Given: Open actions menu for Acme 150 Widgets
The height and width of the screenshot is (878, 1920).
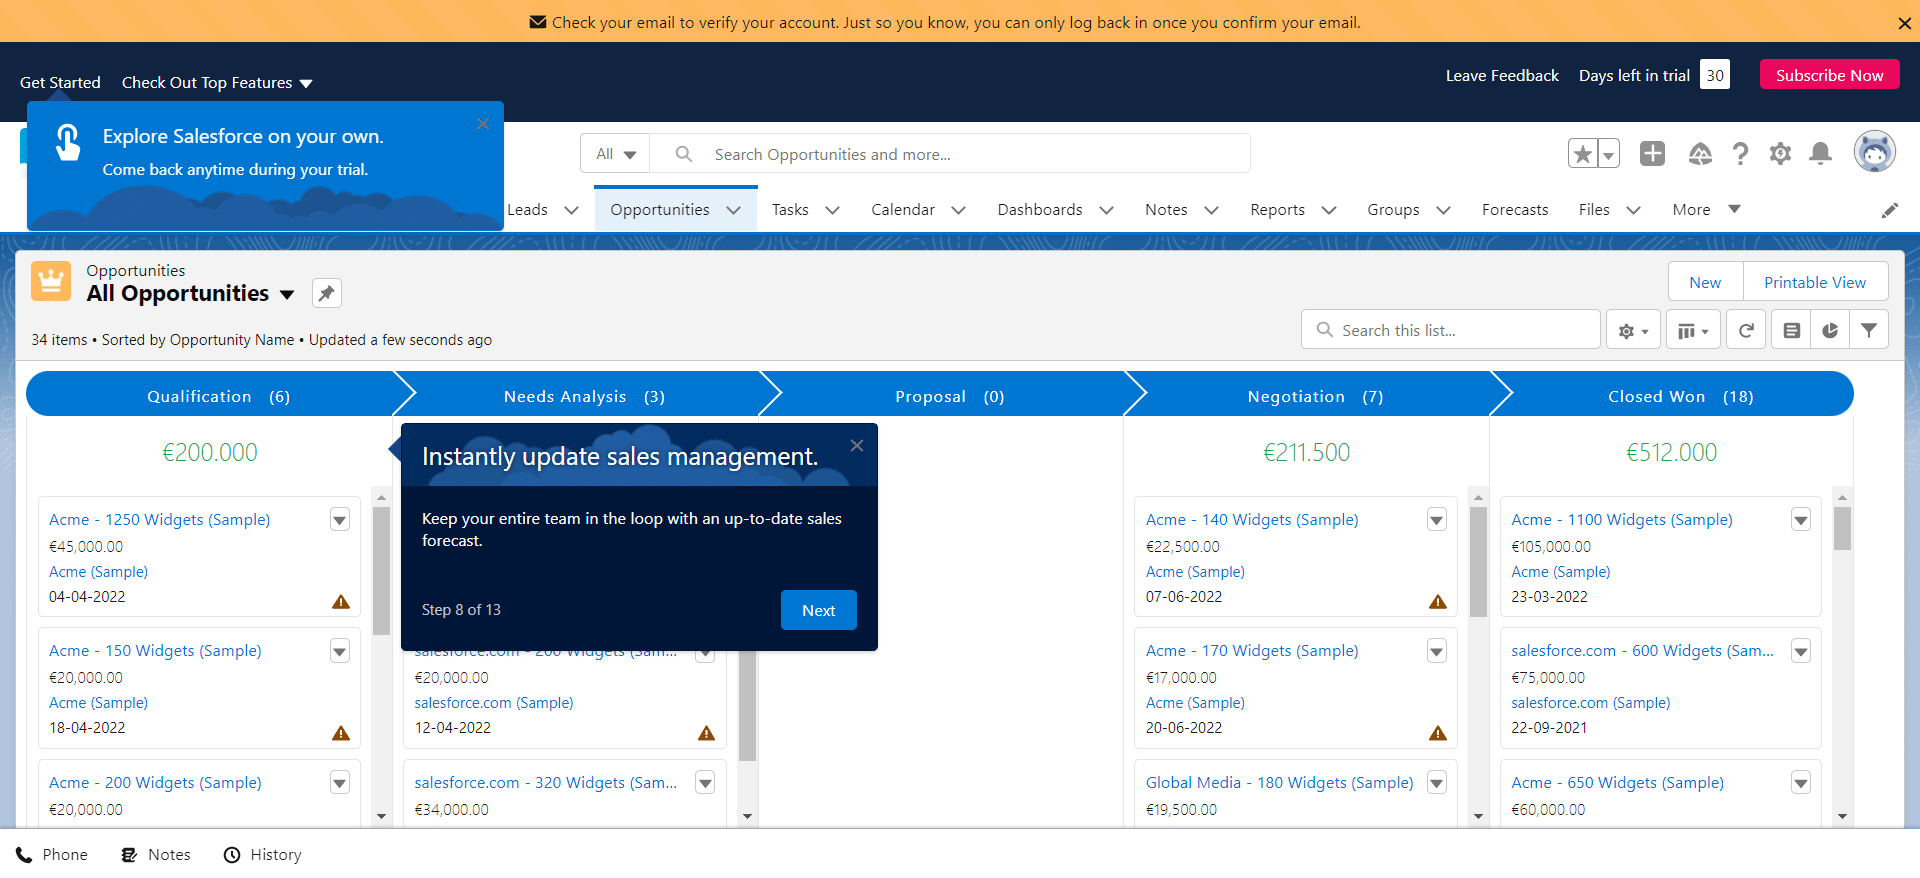Looking at the screenshot, I should tap(340, 651).
